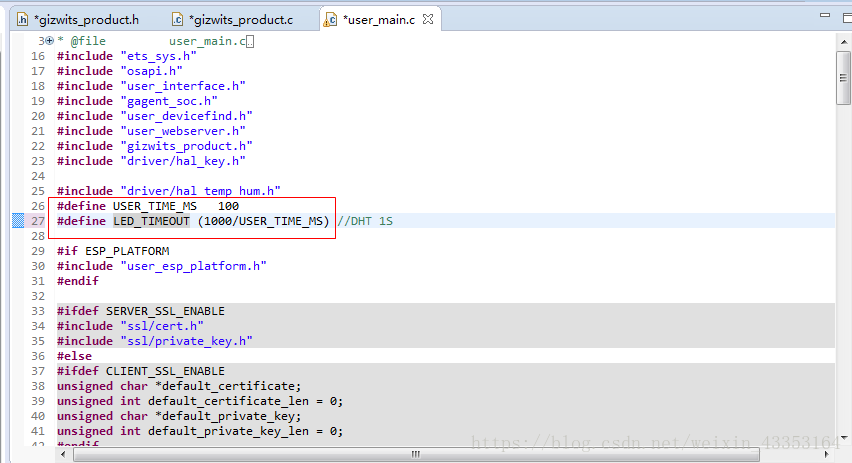
Task: Click the warning C file icon on user_main.c tab
Action: 330,20
